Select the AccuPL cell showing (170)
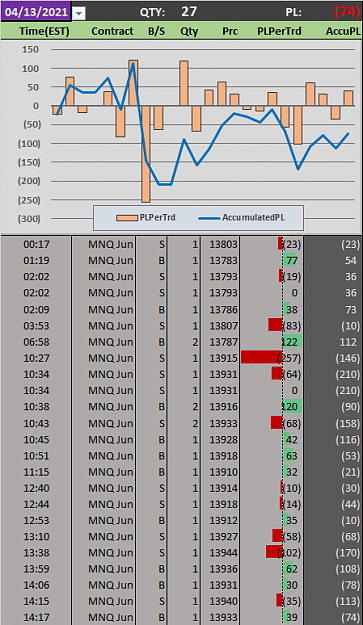Viewport: 363px width, 625px height. [x=333, y=552]
